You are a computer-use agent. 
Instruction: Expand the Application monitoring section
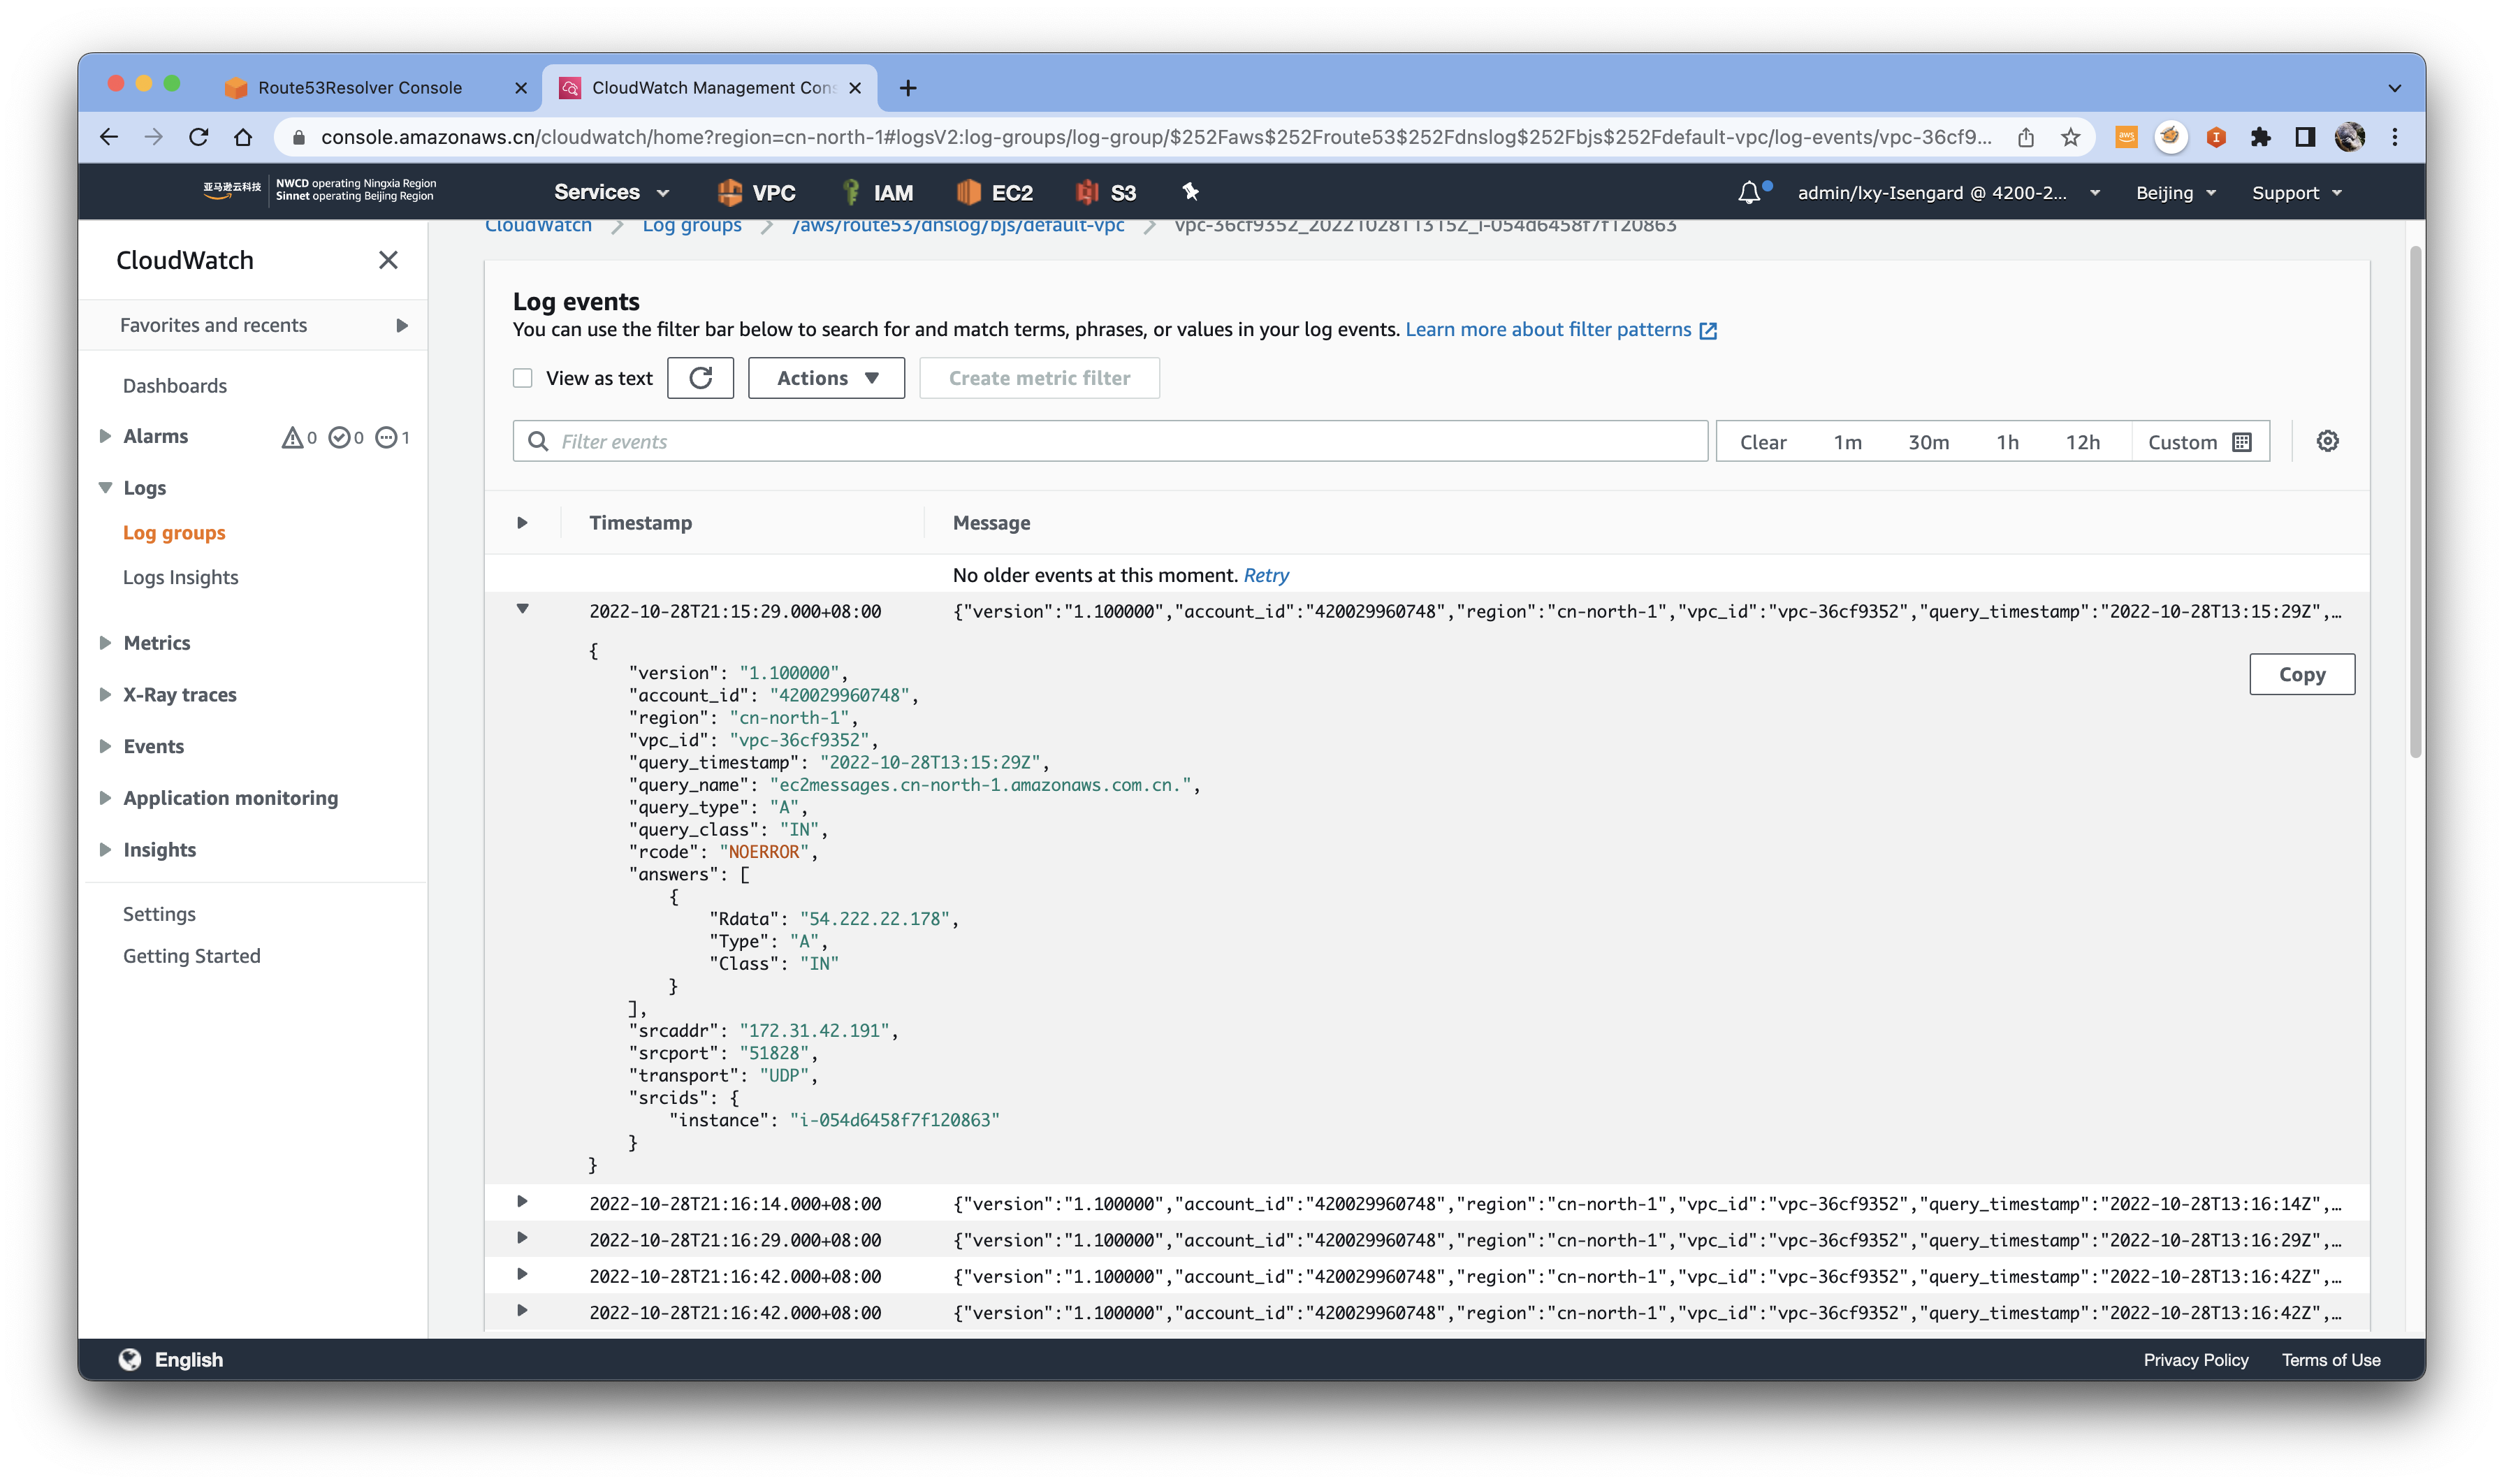click(105, 798)
